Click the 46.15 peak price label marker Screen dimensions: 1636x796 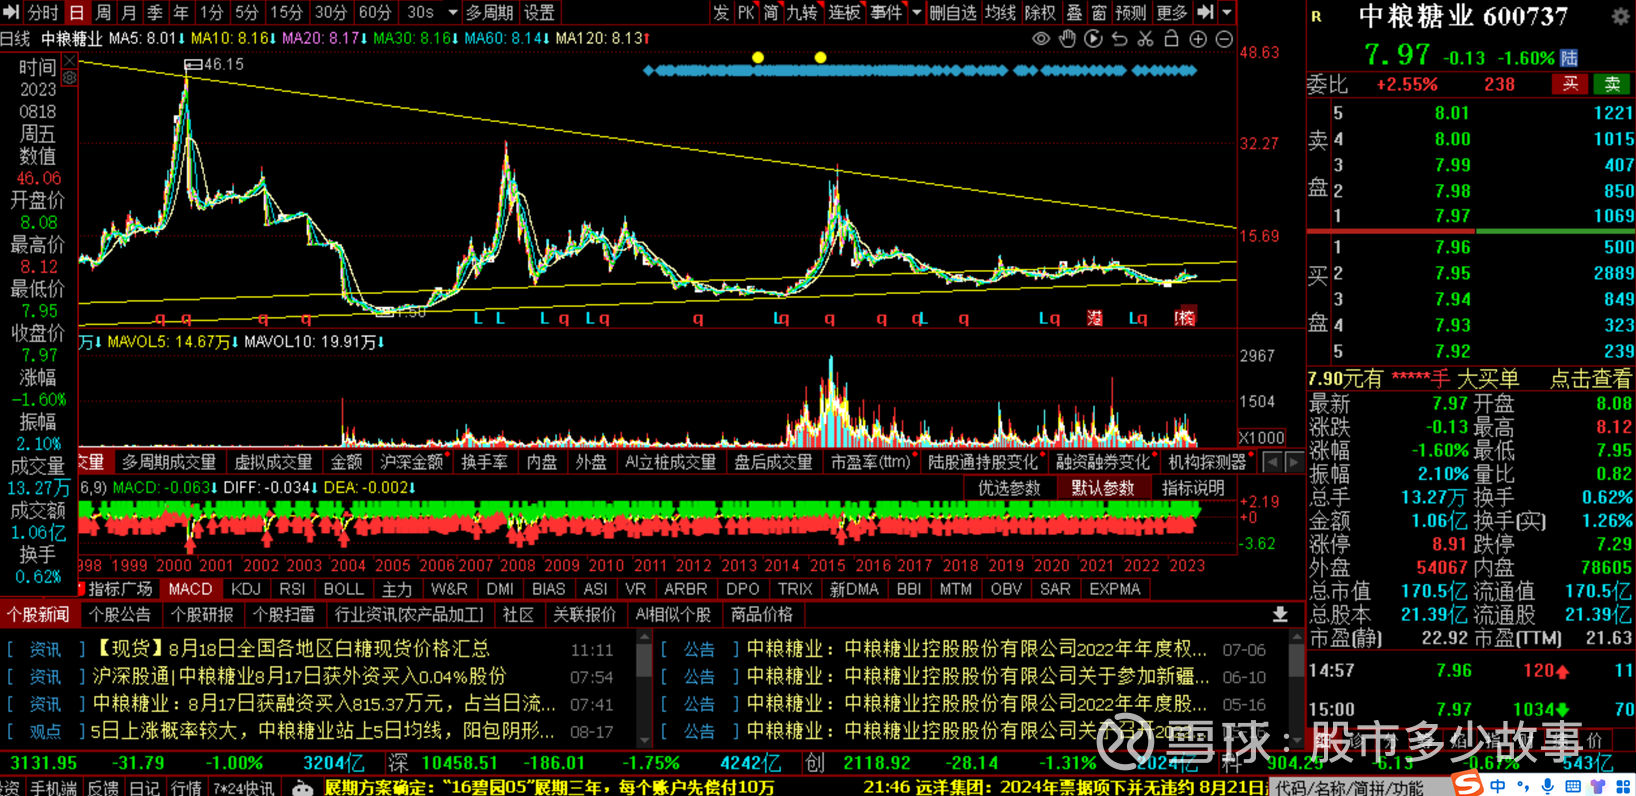coord(214,64)
